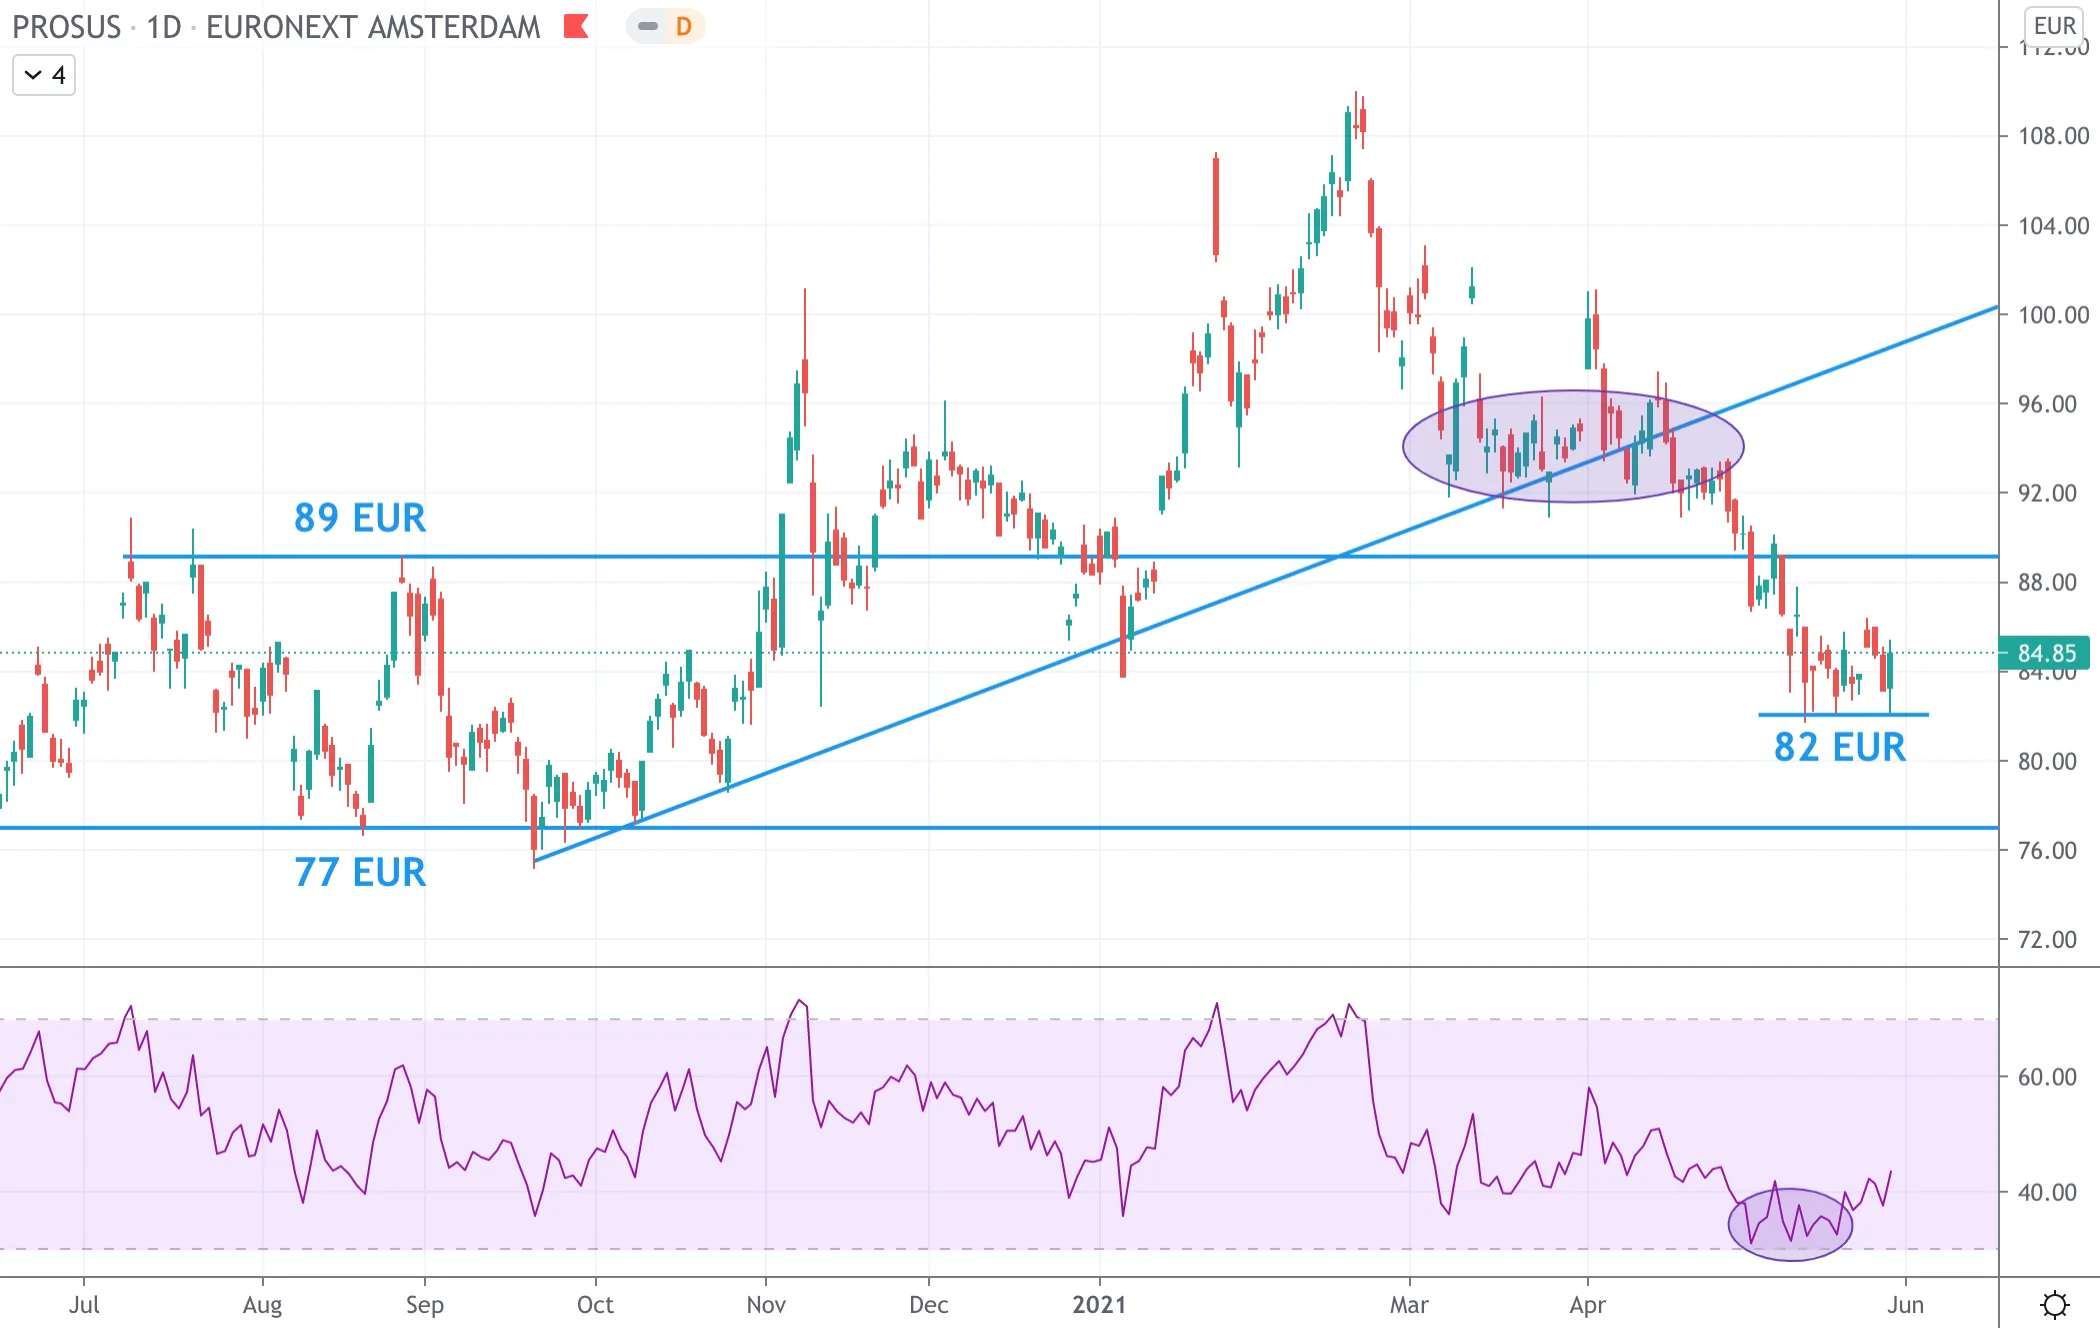Click the 1D interval in the title
This screenshot has width=2100, height=1328.
(x=164, y=27)
